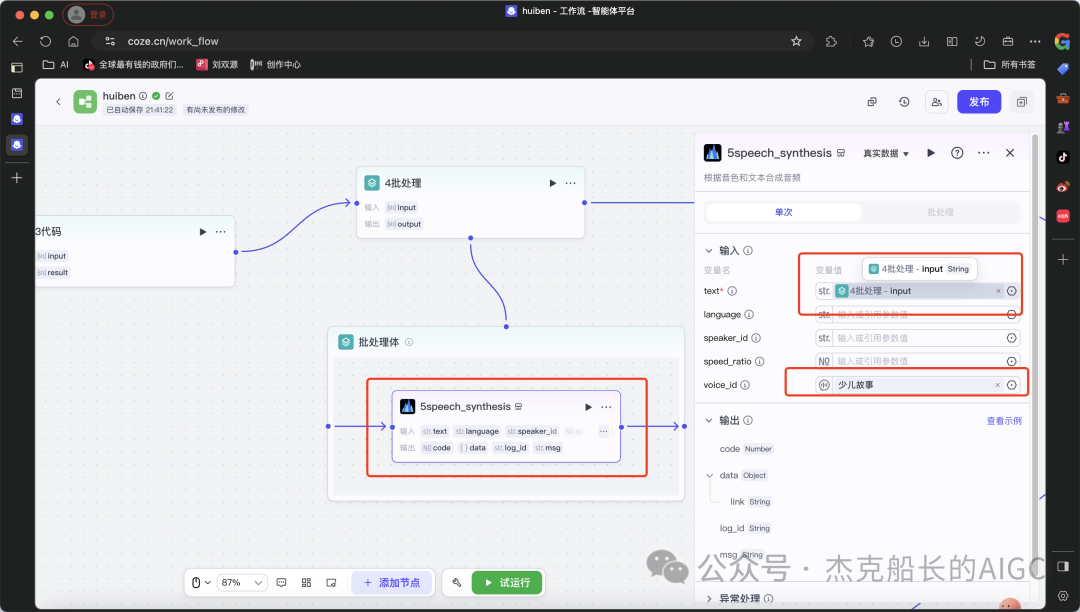
Task: Open workflow version history clock icon
Action: click(904, 102)
